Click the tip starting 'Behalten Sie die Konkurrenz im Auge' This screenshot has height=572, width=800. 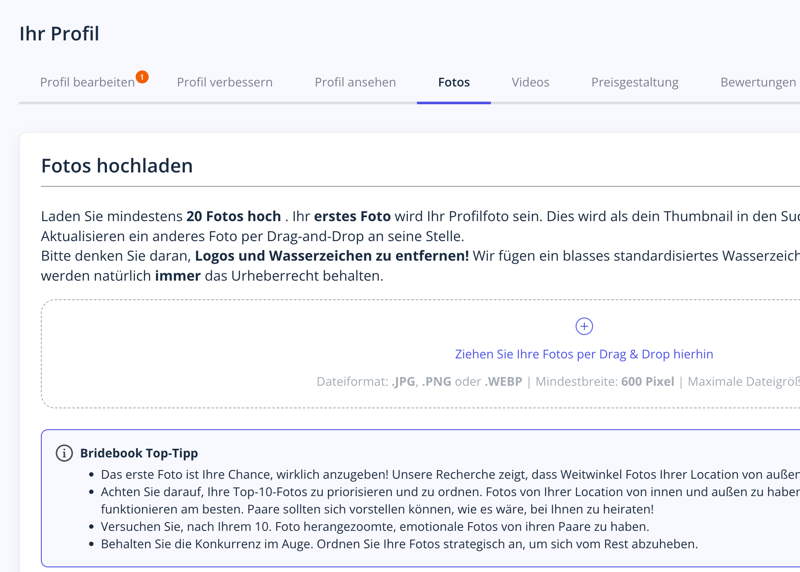399,544
